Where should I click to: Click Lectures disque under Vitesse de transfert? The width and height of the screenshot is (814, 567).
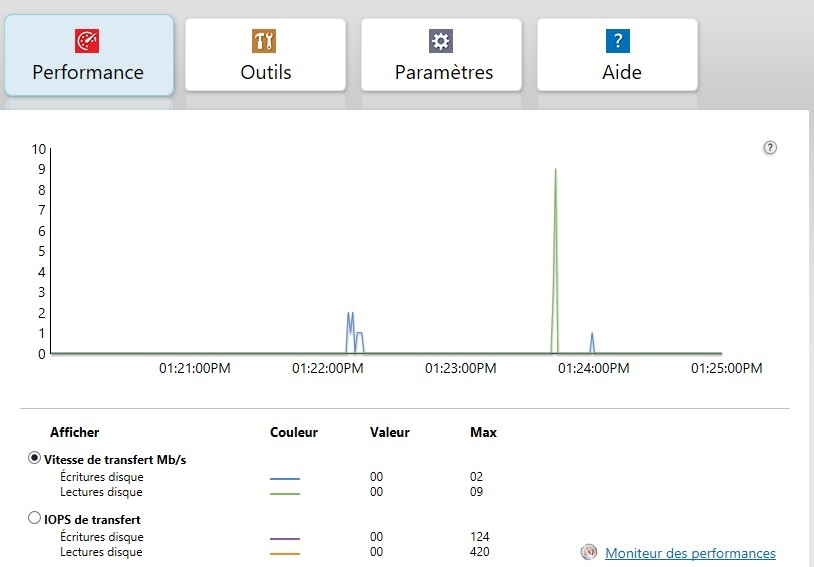pos(101,492)
